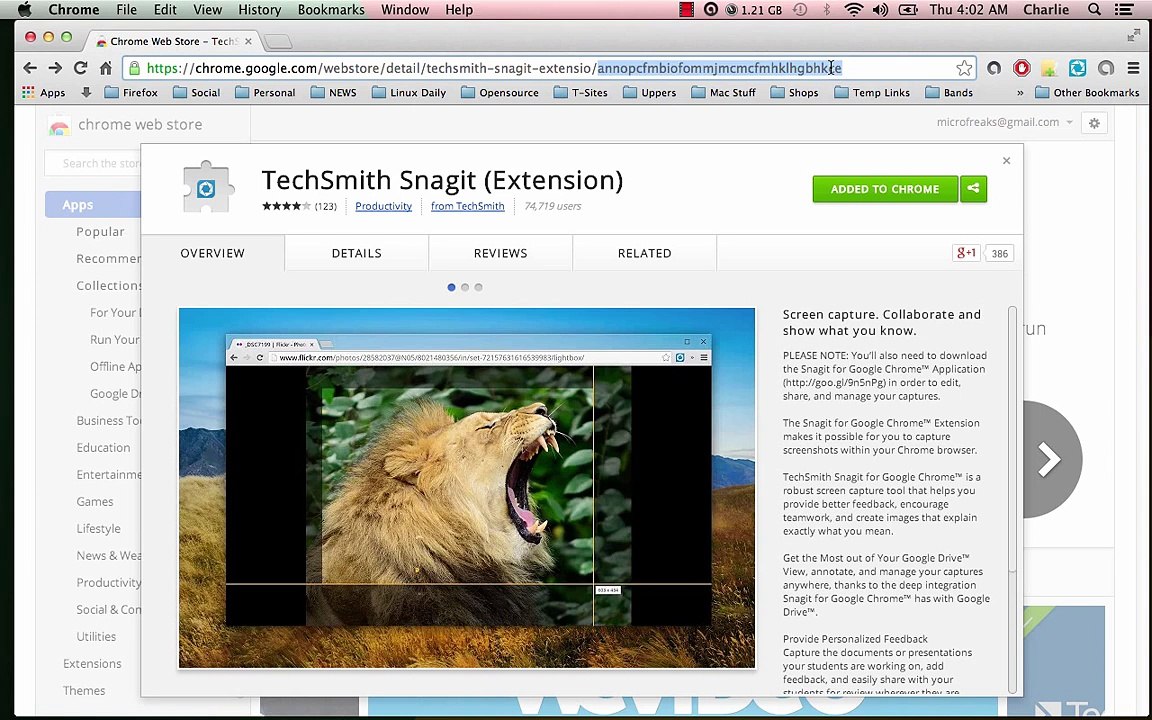Open the from TechSmith link
The image size is (1152, 720).
(x=467, y=206)
